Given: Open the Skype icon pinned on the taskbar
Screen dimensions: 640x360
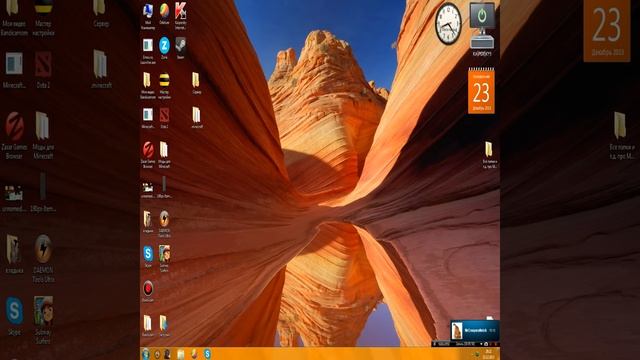Looking at the screenshot, I should tap(207, 354).
